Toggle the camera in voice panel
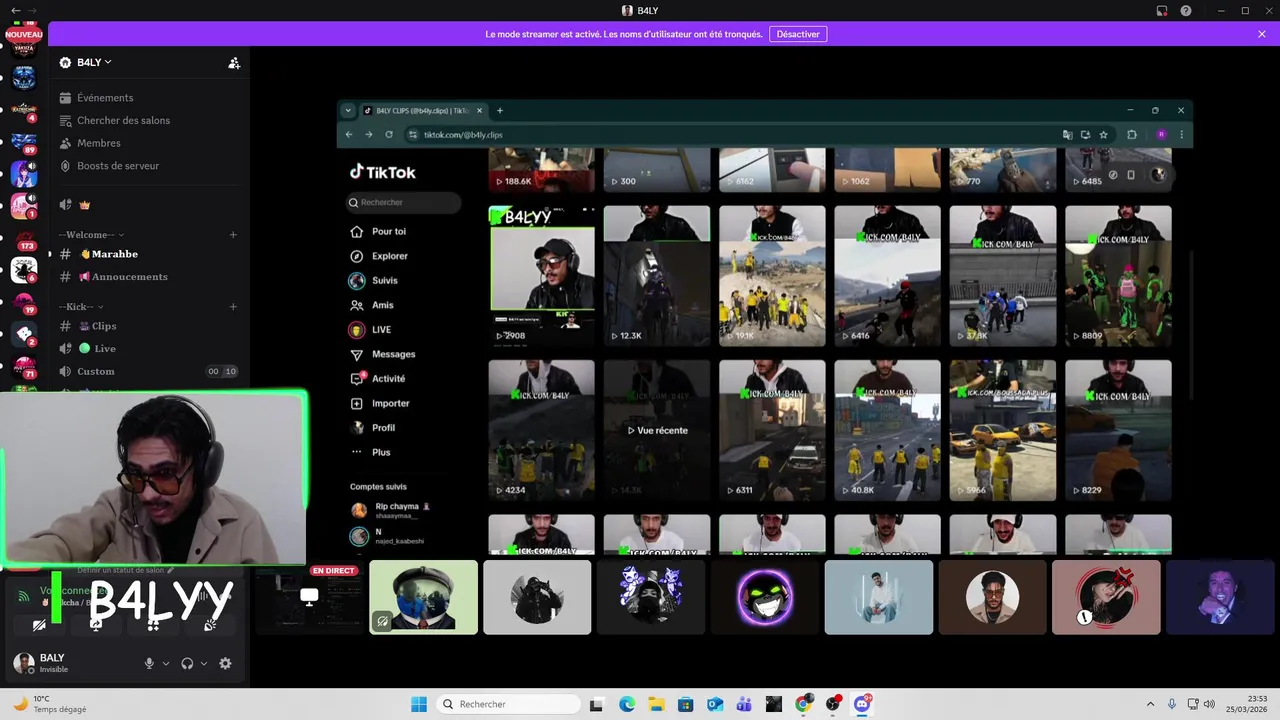The height and width of the screenshot is (720, 1280). (x=39, y=625)
